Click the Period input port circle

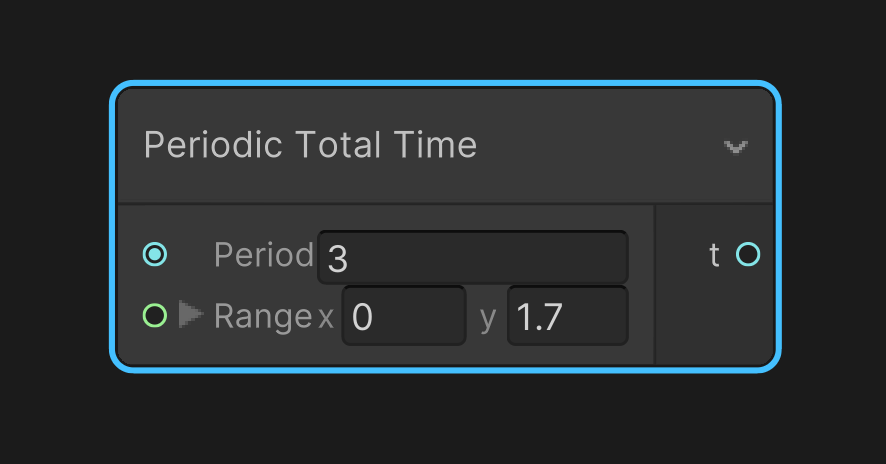pyautogui.click(x=154, y=255)
